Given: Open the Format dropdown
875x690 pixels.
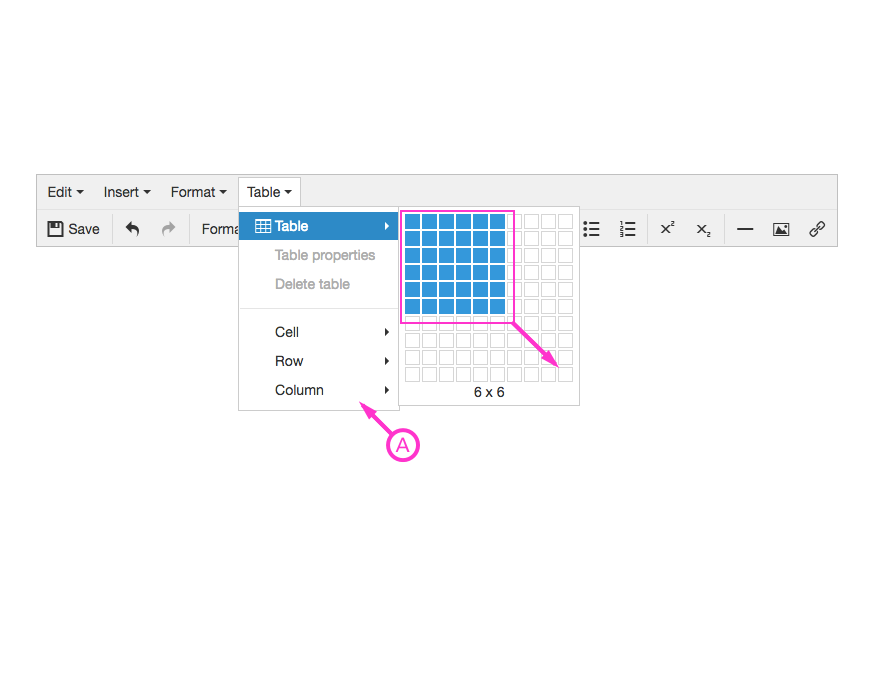Looking at the screenshot, I should (x=197, y=191).
